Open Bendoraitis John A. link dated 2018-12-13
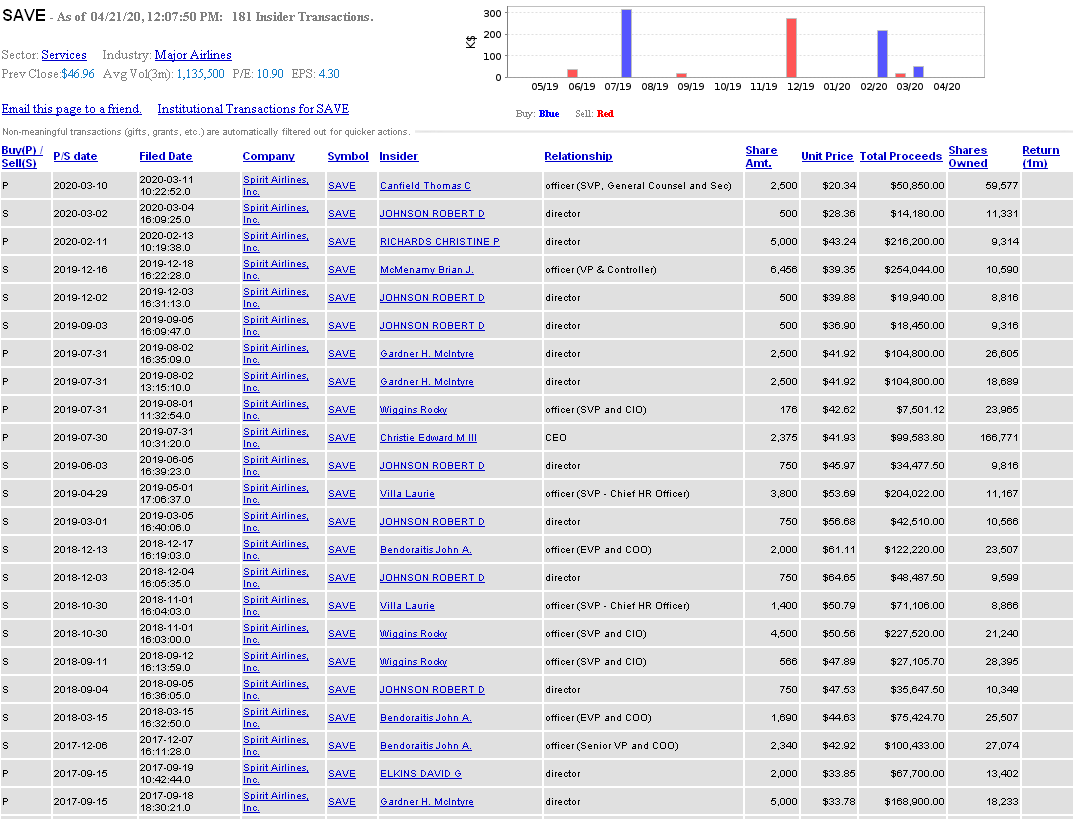This screenshot has height=819, width=1073. 426,550
